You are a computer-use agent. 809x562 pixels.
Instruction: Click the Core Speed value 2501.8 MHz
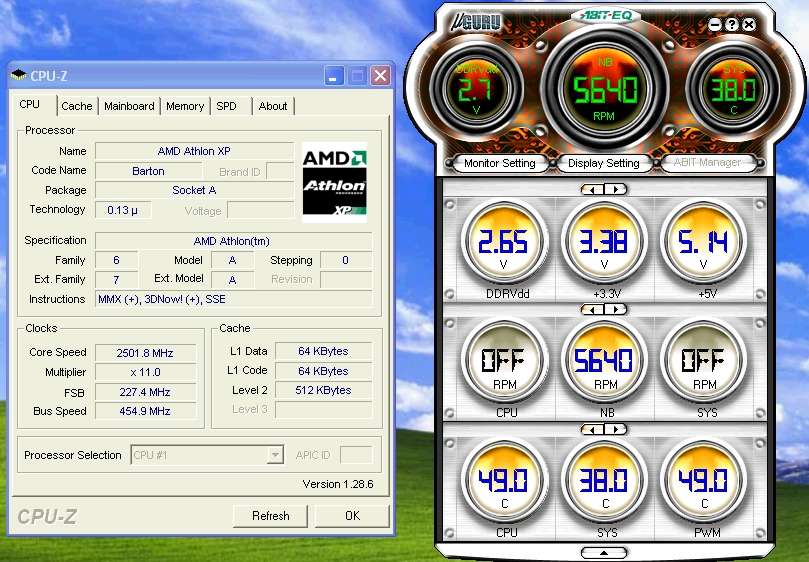point(145,353)
